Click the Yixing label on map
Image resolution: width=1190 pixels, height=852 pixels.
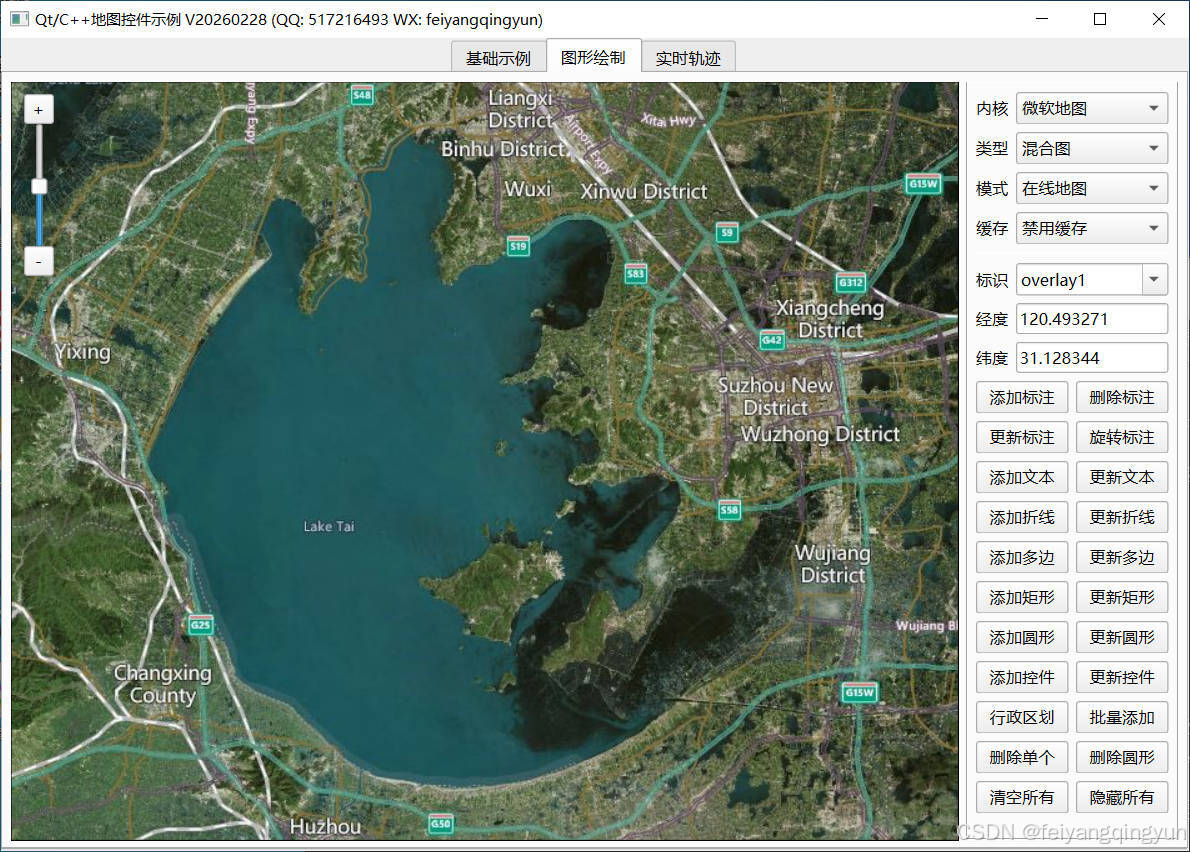coord(83,352)
